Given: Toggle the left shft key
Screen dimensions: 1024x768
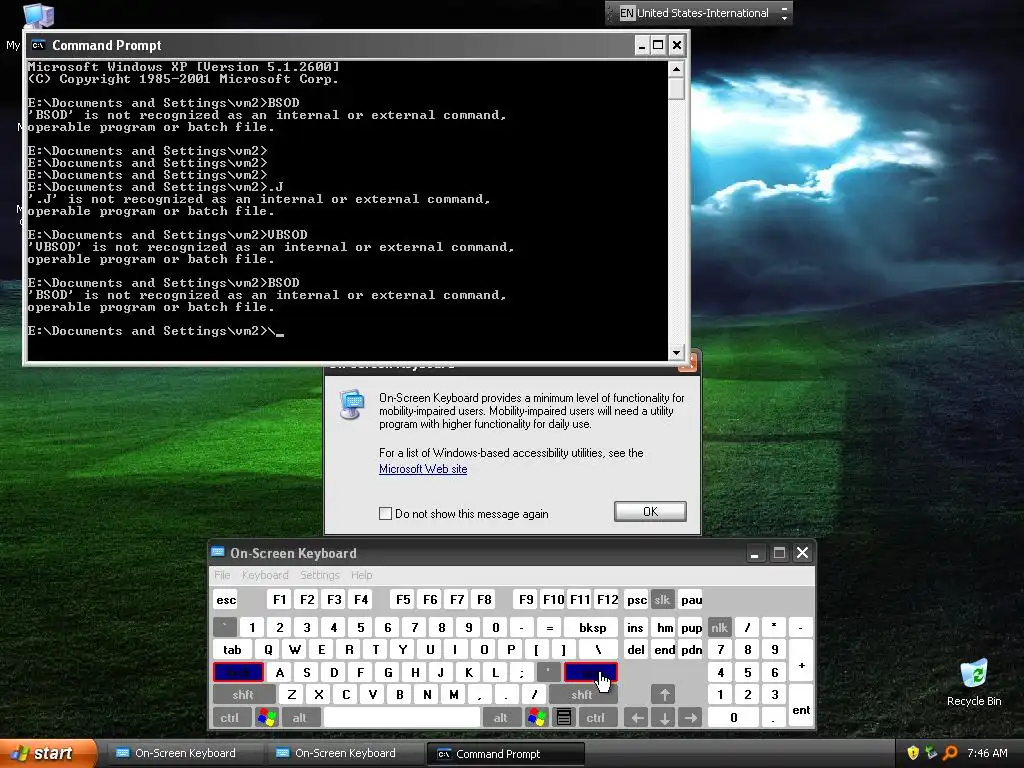Looking at the screenshot, I should pyautogui.click(x=242, y=695).
